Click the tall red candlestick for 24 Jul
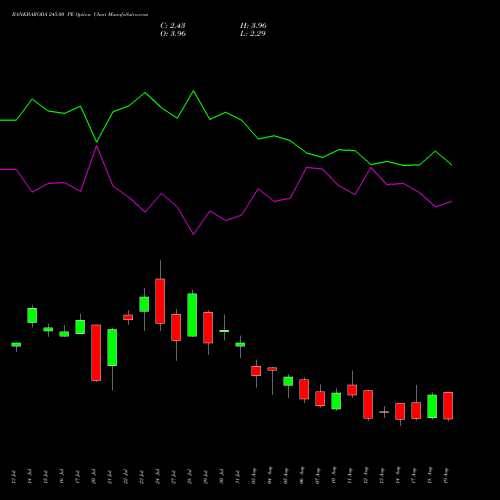 point(160,301)
